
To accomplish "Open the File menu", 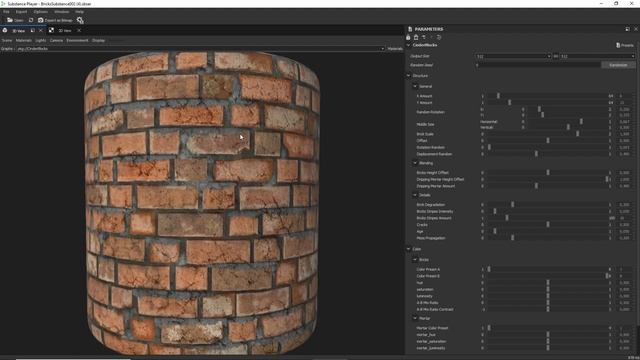I will 6,12.
